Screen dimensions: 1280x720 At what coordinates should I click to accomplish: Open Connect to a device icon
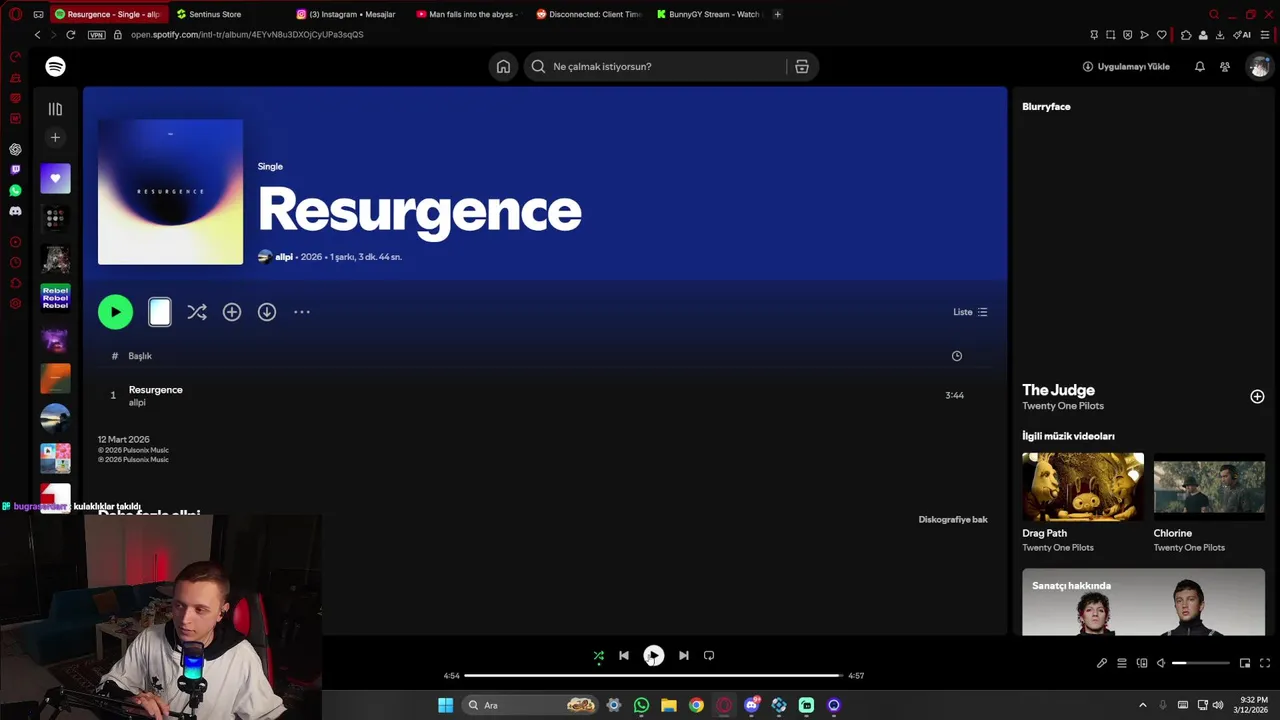pos(1142,663)
